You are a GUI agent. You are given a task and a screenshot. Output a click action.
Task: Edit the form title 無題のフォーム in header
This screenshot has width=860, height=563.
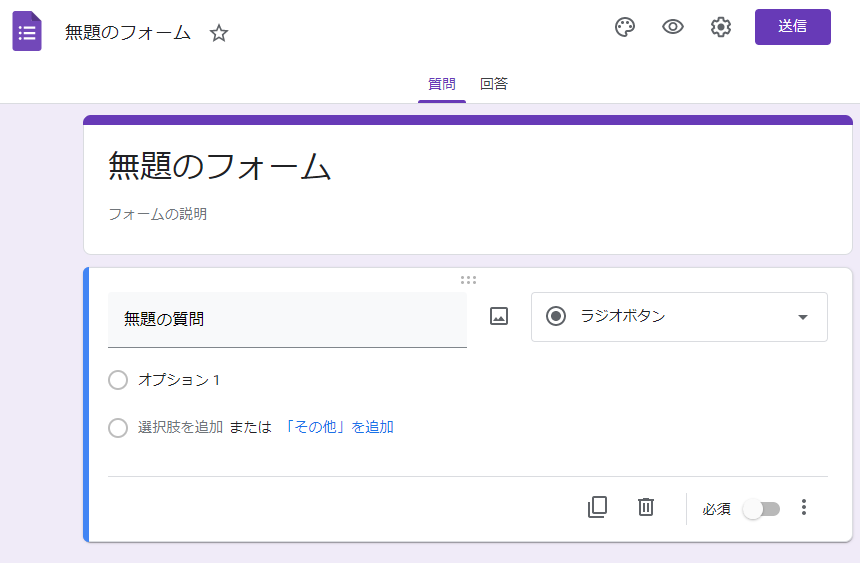click(128, 32)
